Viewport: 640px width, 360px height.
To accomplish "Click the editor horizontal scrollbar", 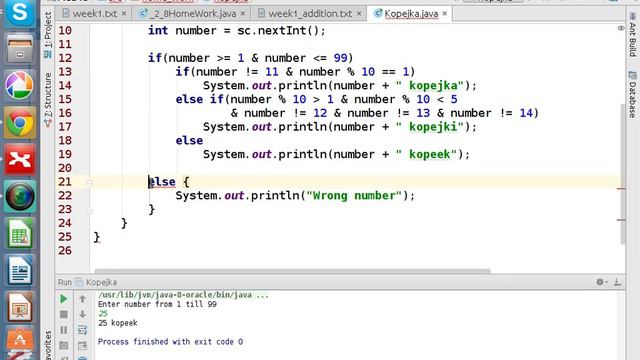I will 292,271.
